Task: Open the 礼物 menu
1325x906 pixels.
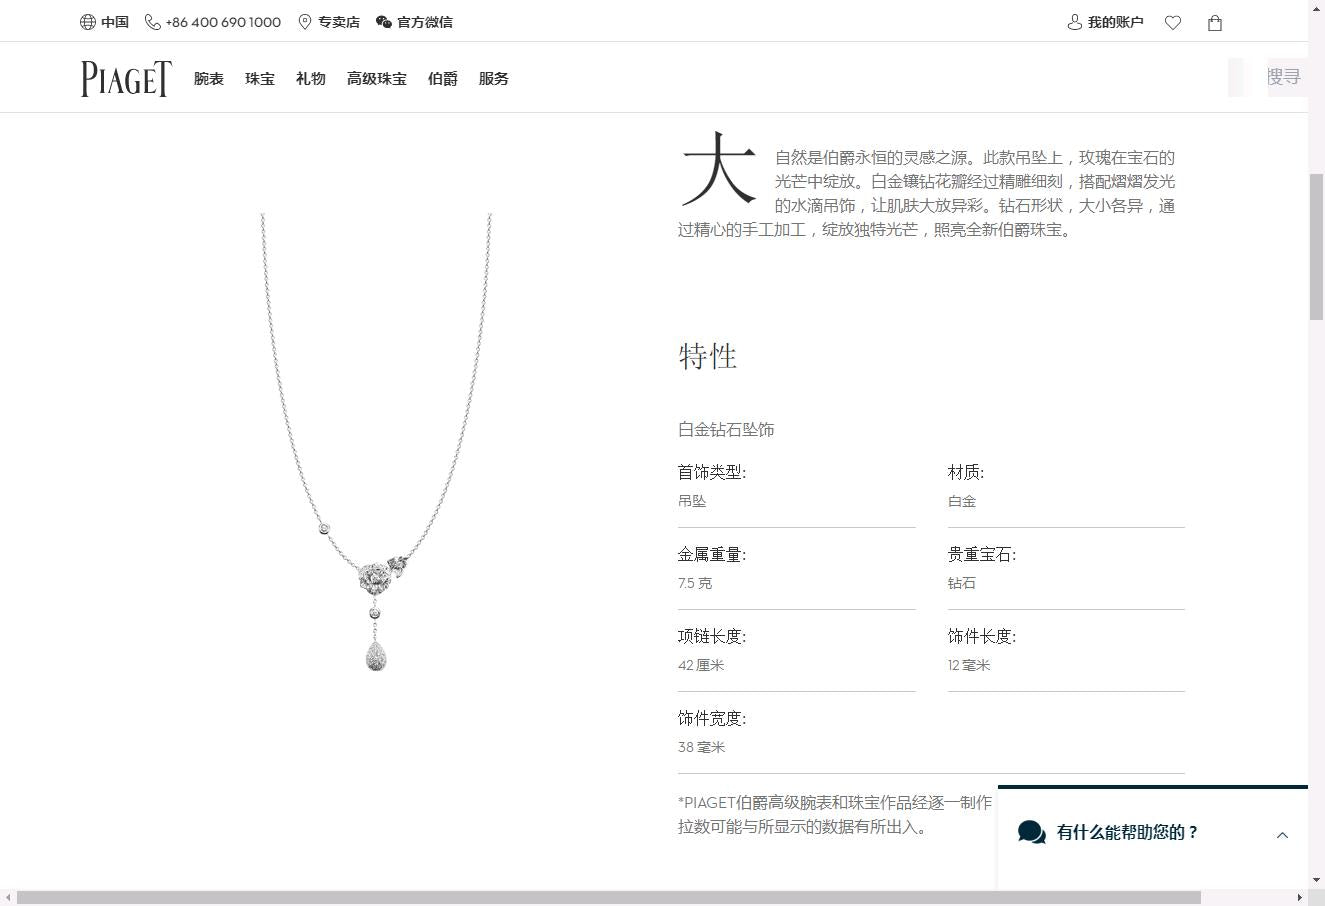Action: tap(311, 79)
